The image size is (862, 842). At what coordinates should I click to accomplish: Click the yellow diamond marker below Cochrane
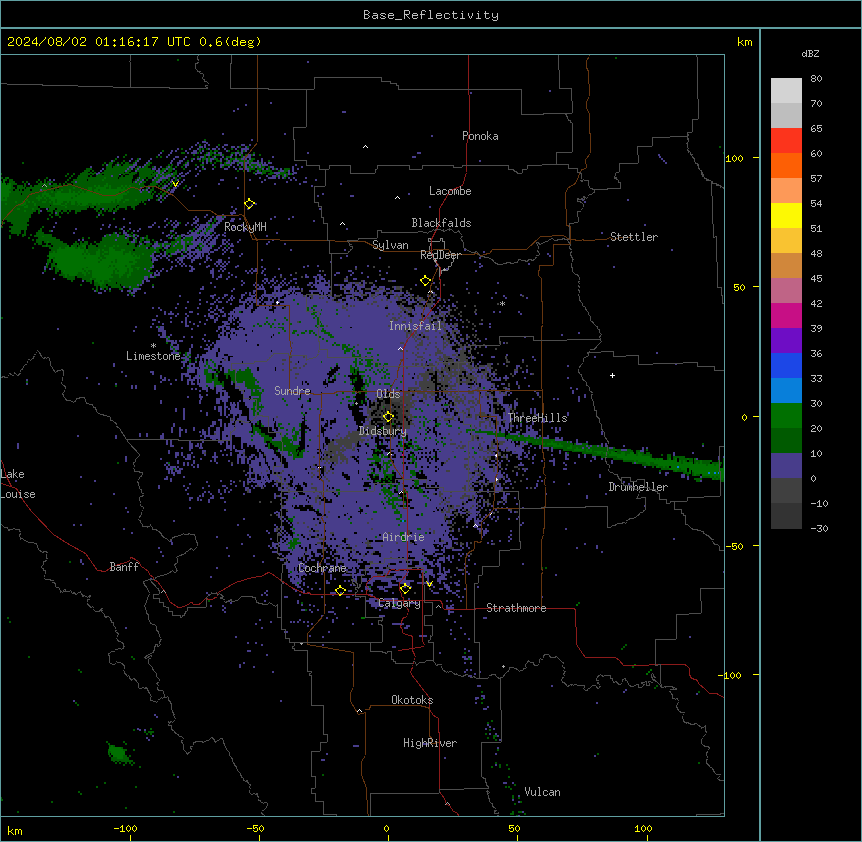340,590
